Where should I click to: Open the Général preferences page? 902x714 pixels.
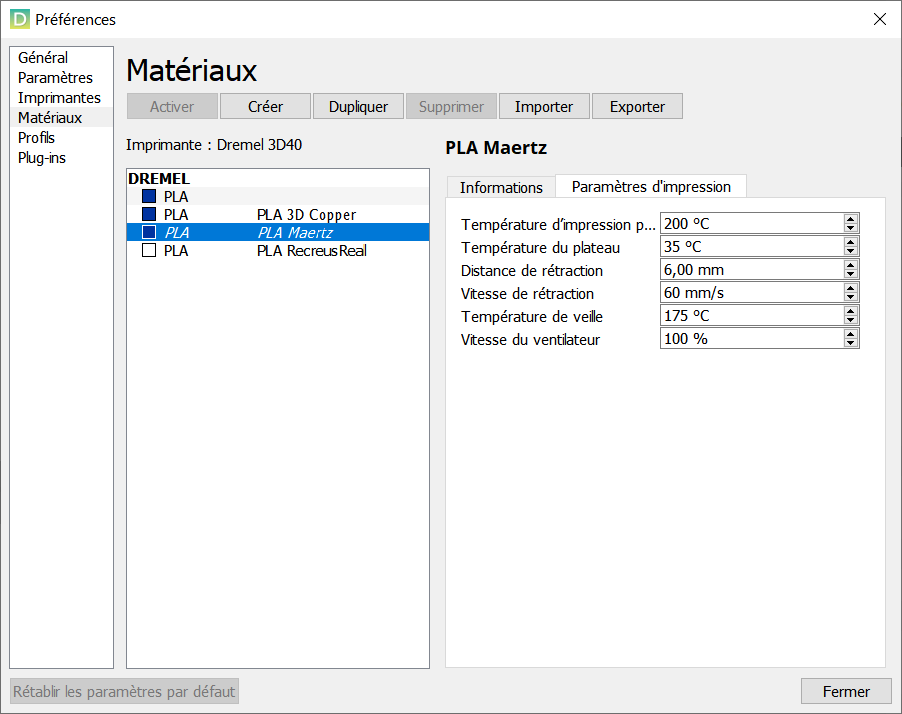point(61,58)
